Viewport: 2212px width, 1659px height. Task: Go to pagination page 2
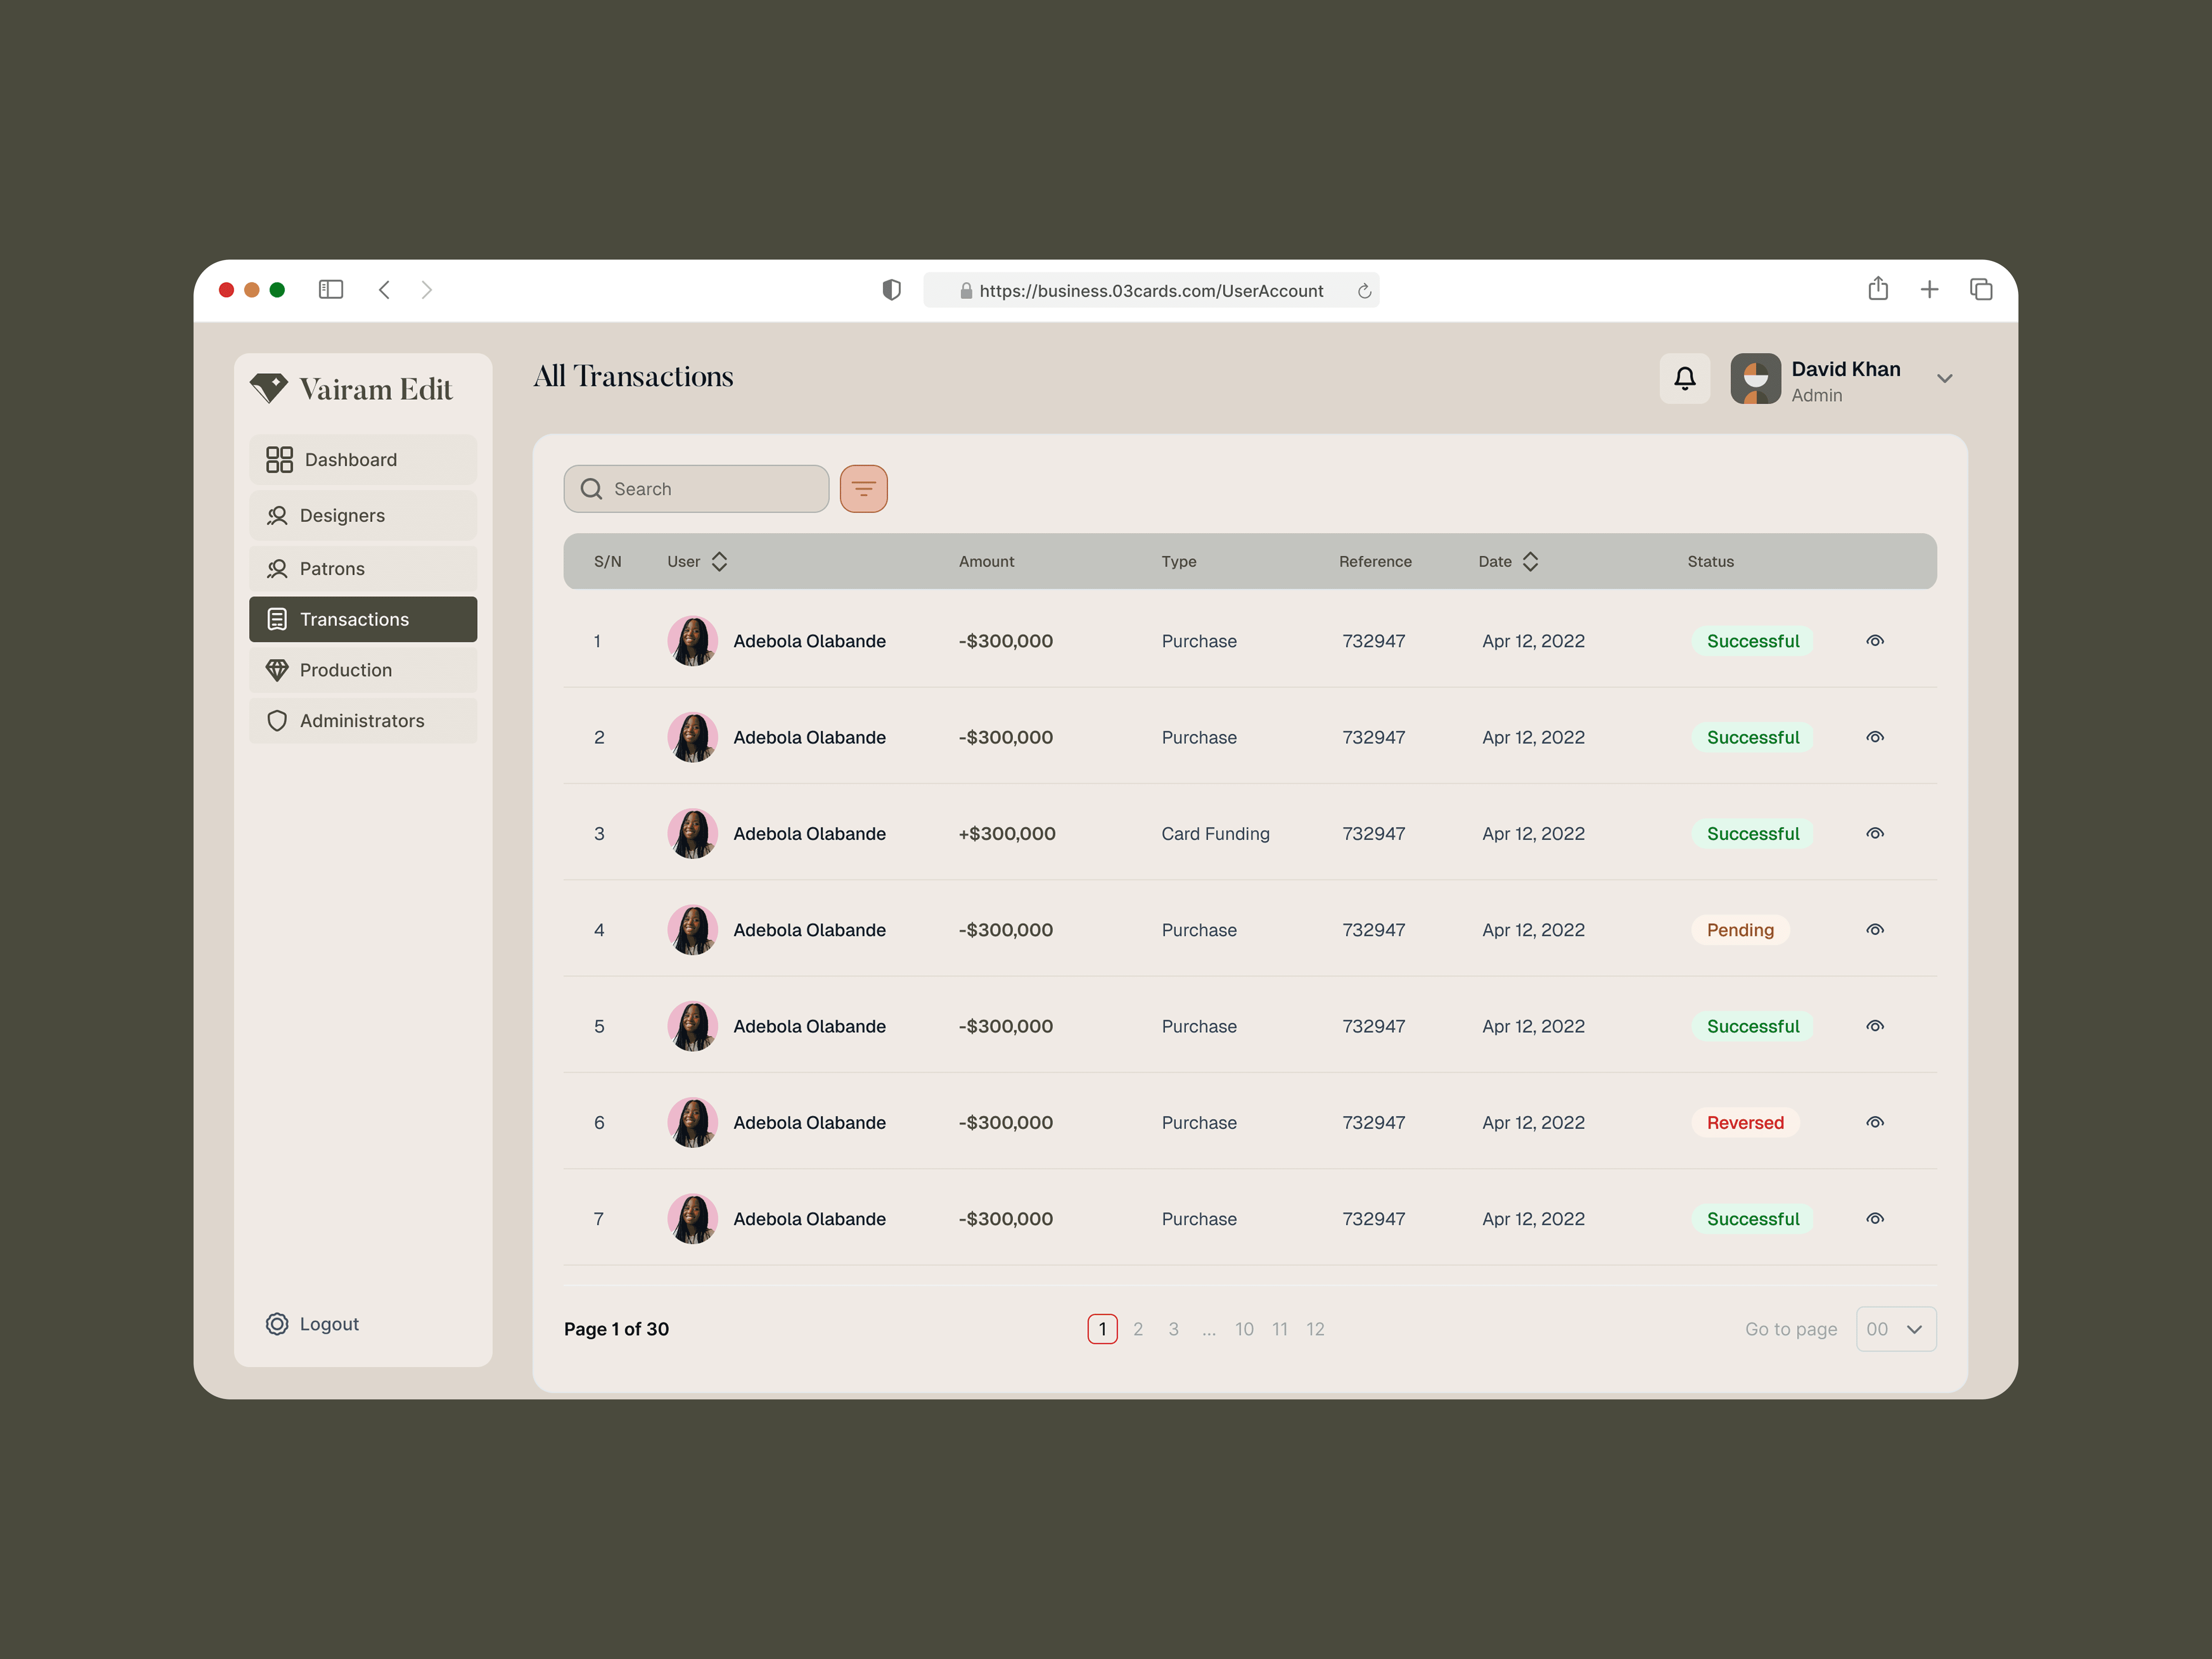(1137, 1329)
